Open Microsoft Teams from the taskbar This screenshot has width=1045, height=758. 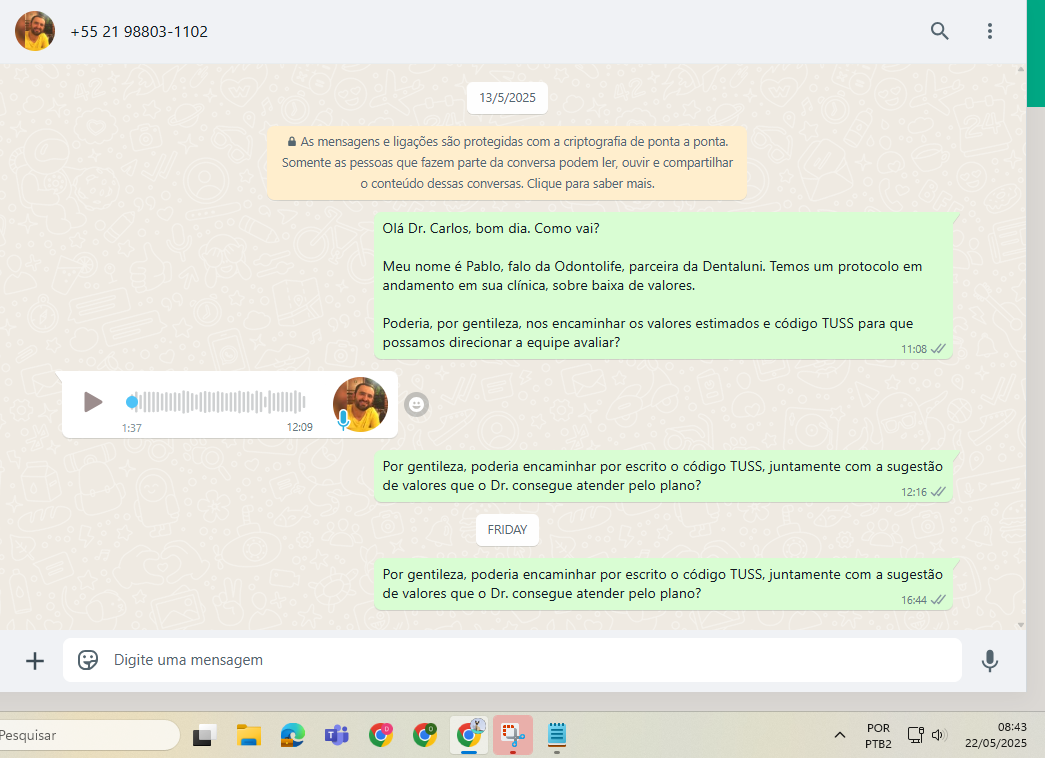coord(337,735)
